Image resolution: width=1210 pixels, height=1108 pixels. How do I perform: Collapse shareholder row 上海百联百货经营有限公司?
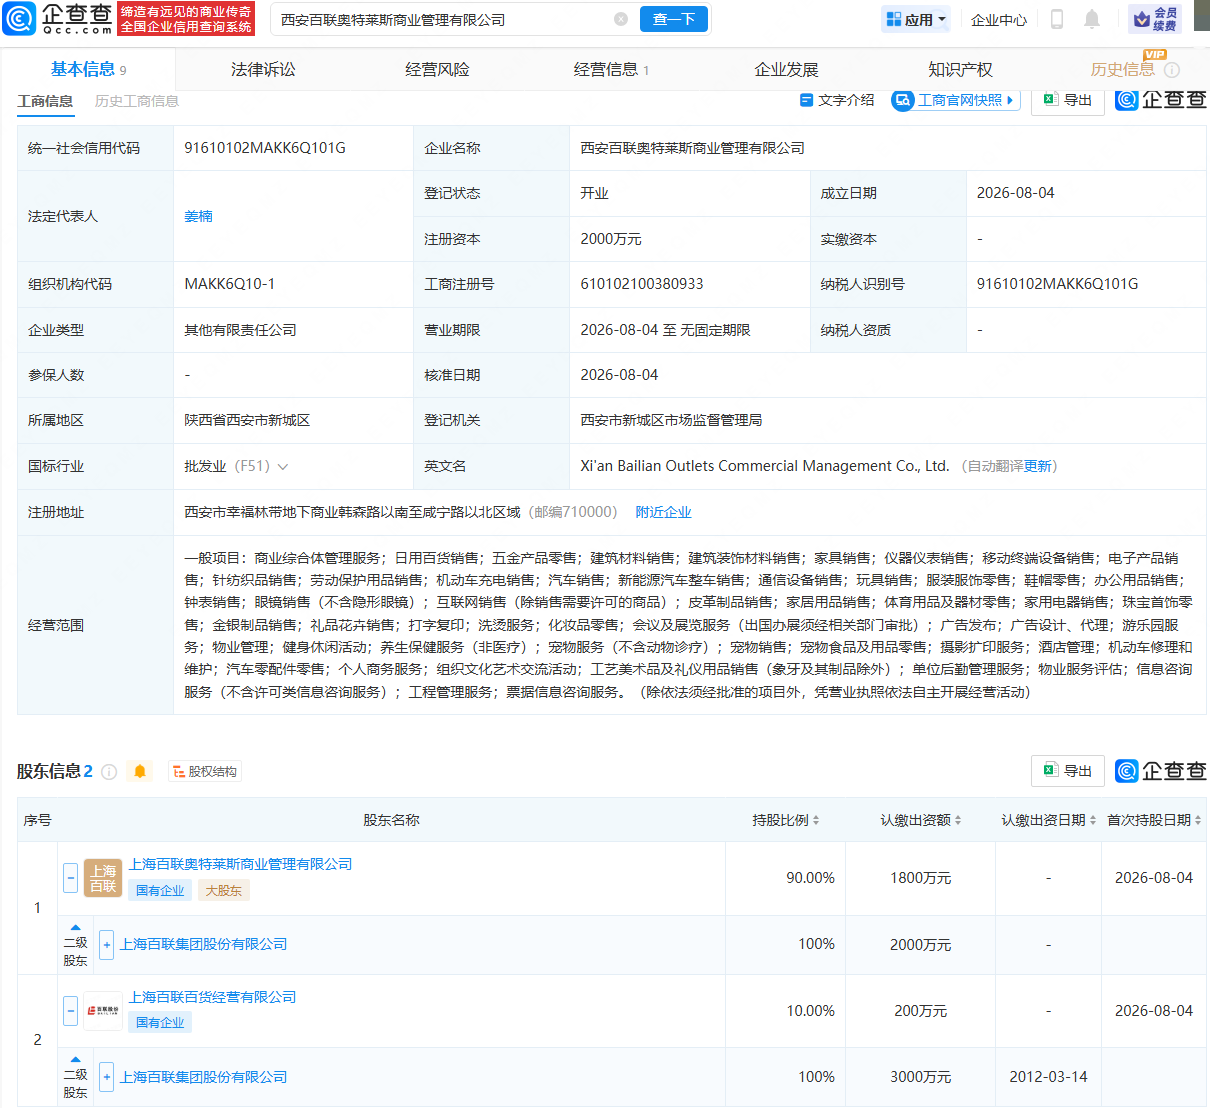click(x=70, y=1011)
